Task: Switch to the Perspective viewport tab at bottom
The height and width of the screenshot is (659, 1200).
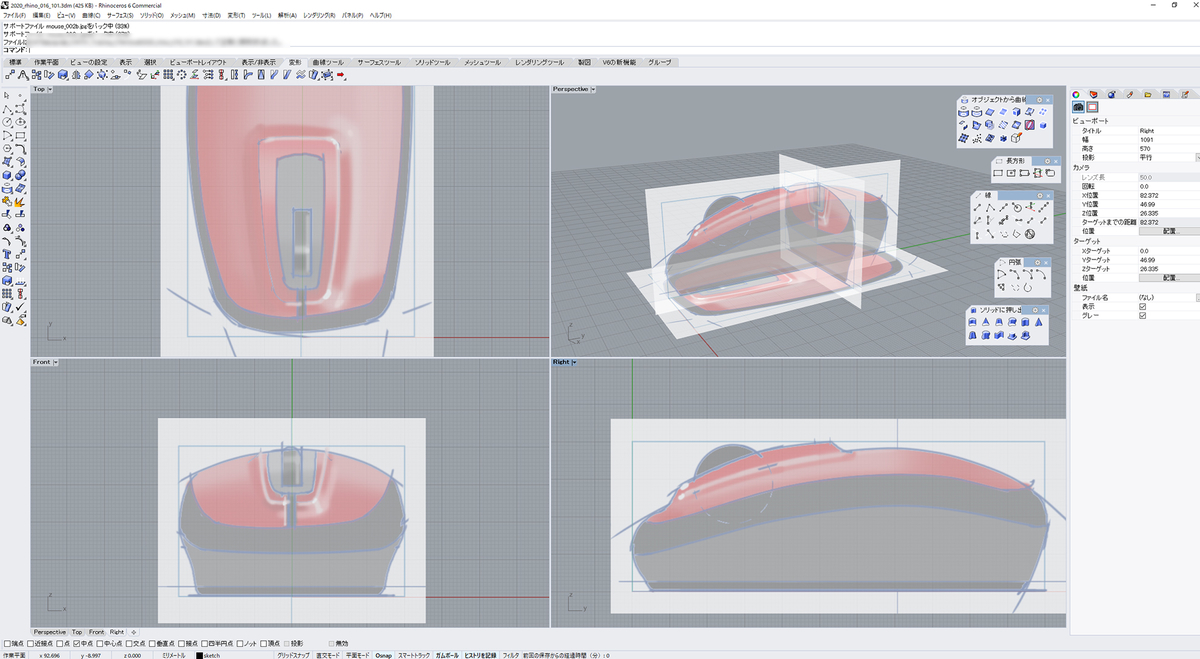Action: [x=50, y=632]
